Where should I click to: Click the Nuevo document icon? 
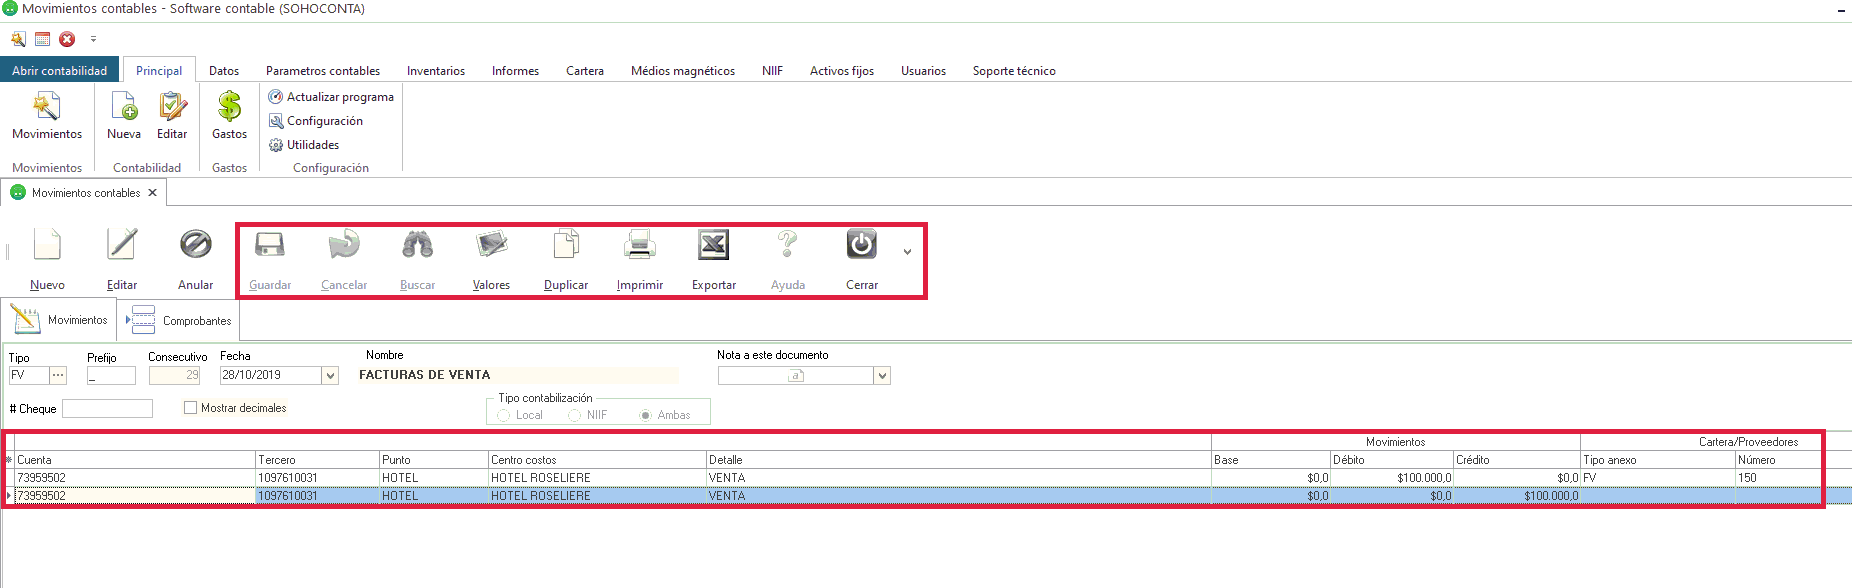(x=47, y=245)
